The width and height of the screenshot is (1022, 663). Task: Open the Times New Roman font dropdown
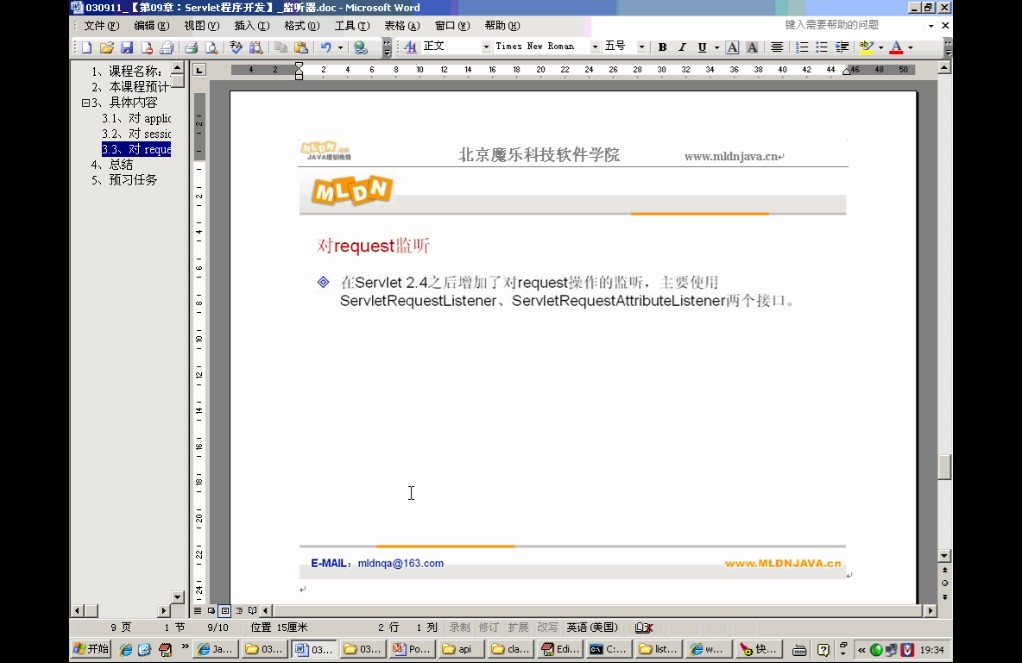[594, 47]
